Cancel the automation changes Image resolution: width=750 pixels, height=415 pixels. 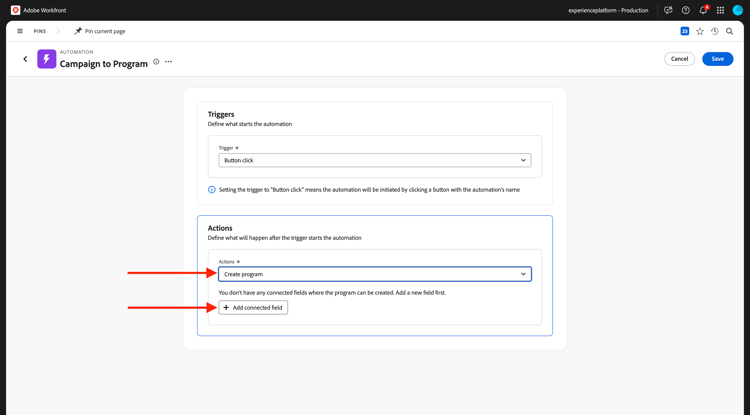679,59
